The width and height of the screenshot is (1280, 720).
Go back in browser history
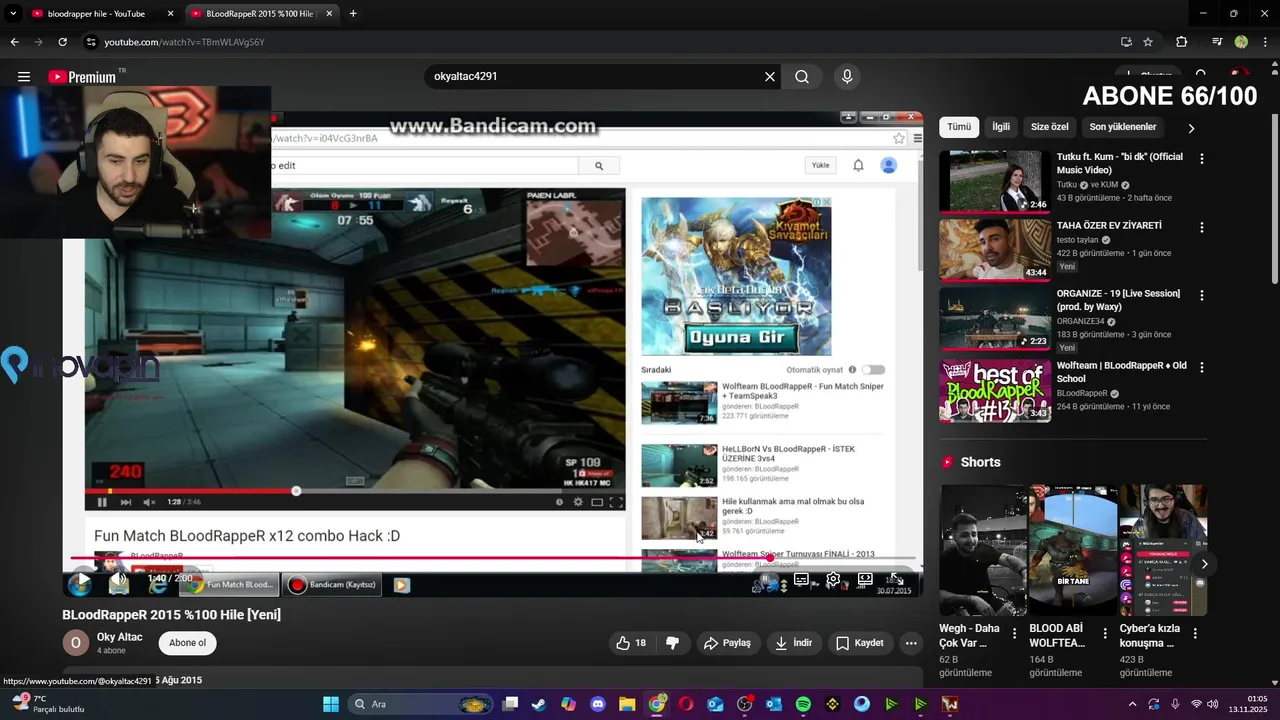coord(14,42)
